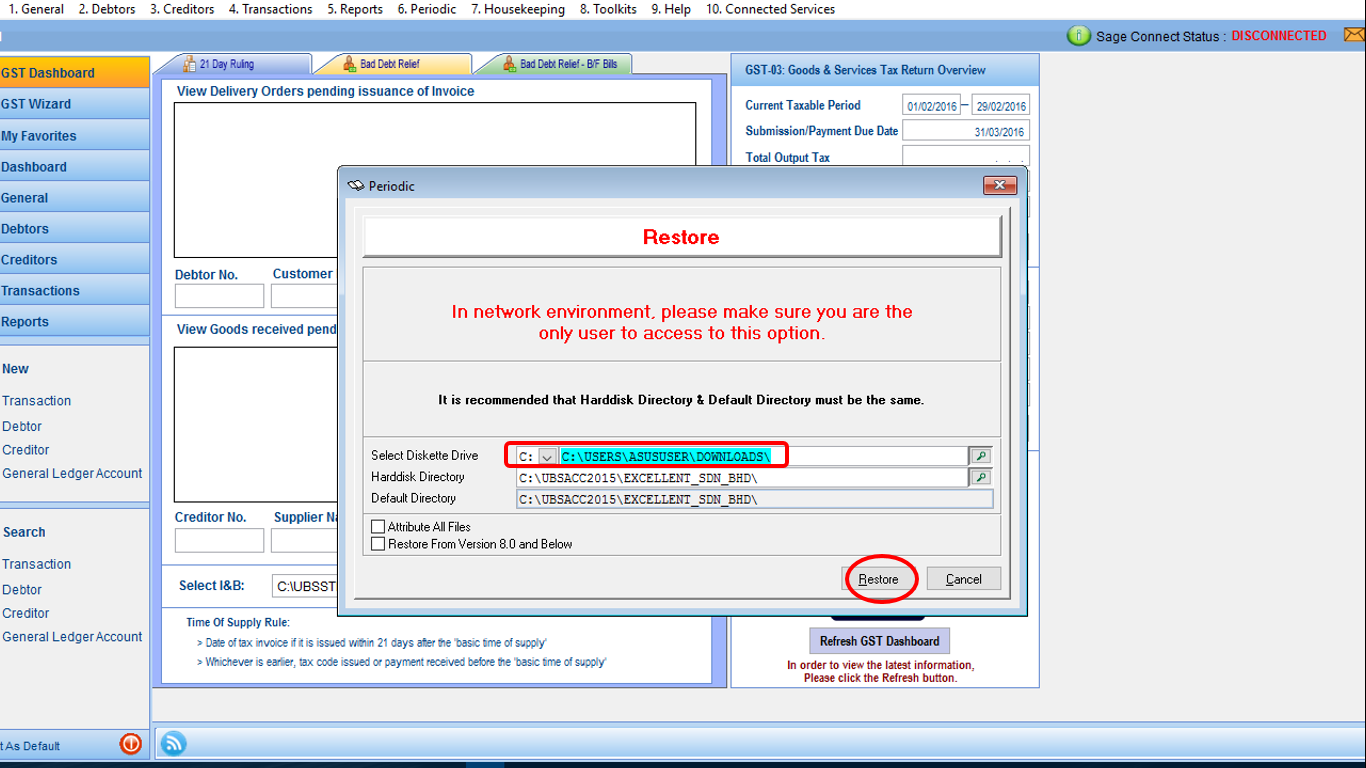Click the taxable period start date 01/02/2016
This screenshot has width=1366, height=768.
pyautogui.click(x=932, y=106)
